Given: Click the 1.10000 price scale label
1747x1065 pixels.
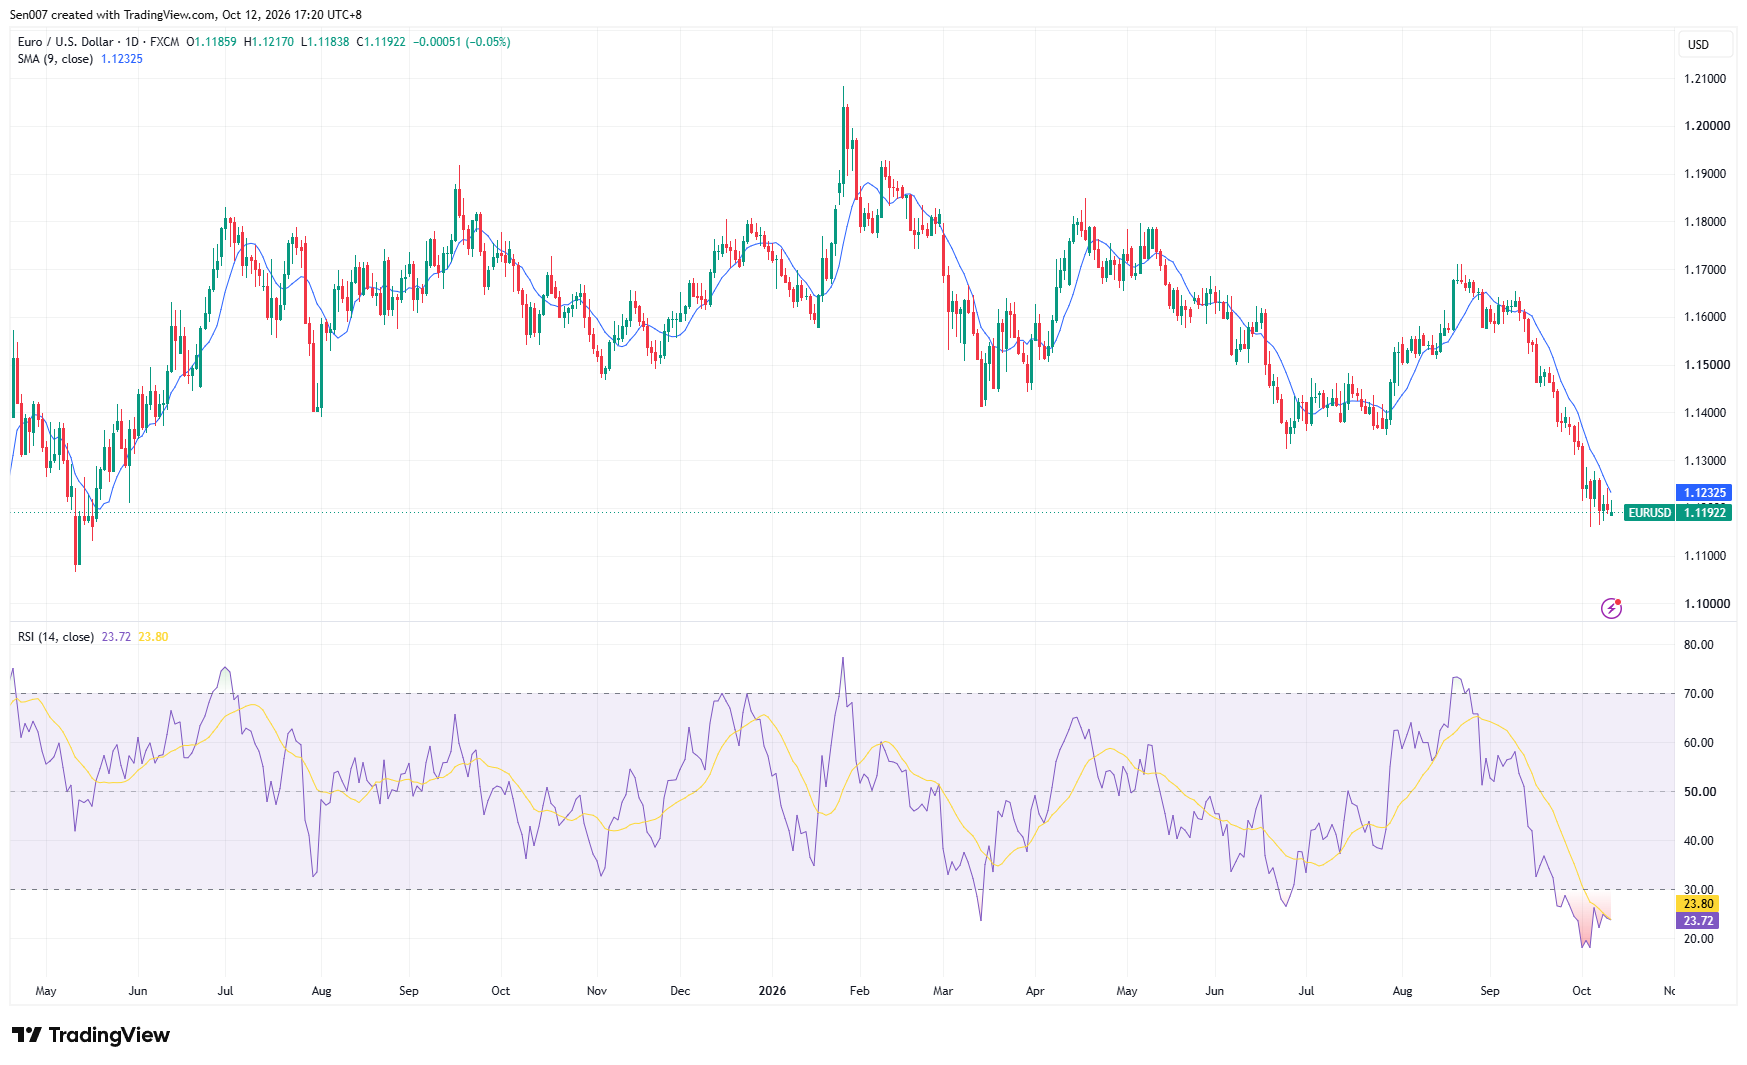Looking at the screenshot, I should [1705, 604].
